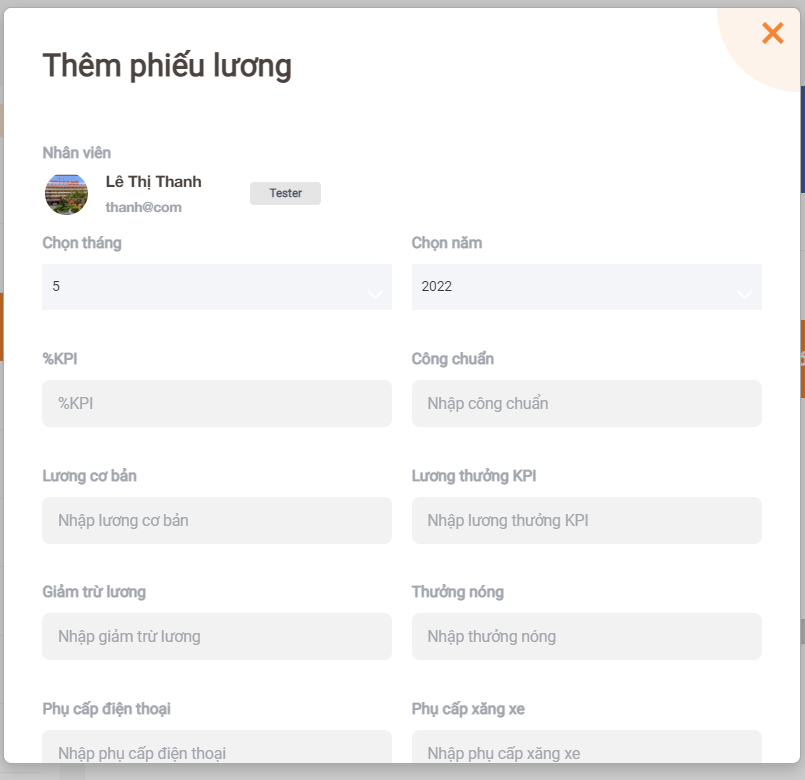Open the Chọn tháng dropdown

pyautogui.click(x=217, y=287)
